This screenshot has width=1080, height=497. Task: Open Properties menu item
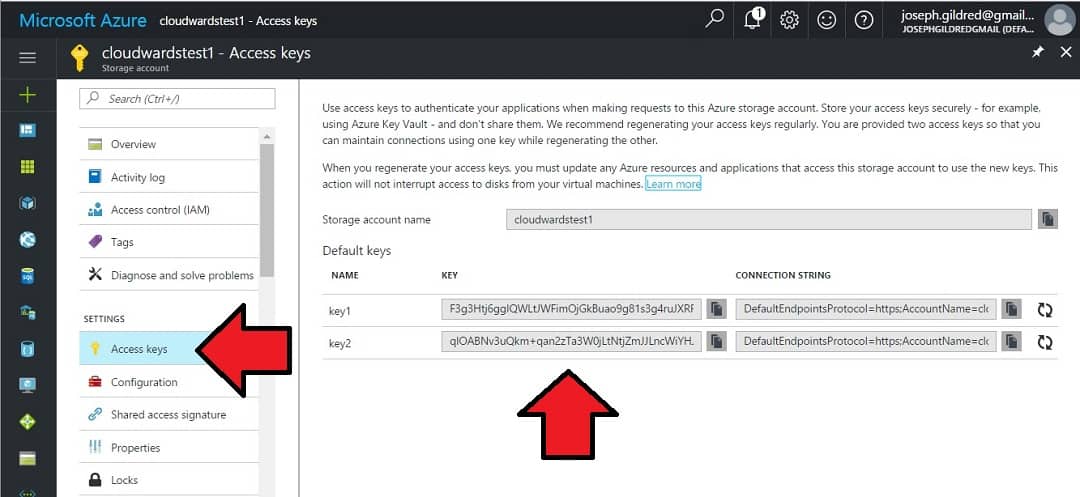(169, 447)
